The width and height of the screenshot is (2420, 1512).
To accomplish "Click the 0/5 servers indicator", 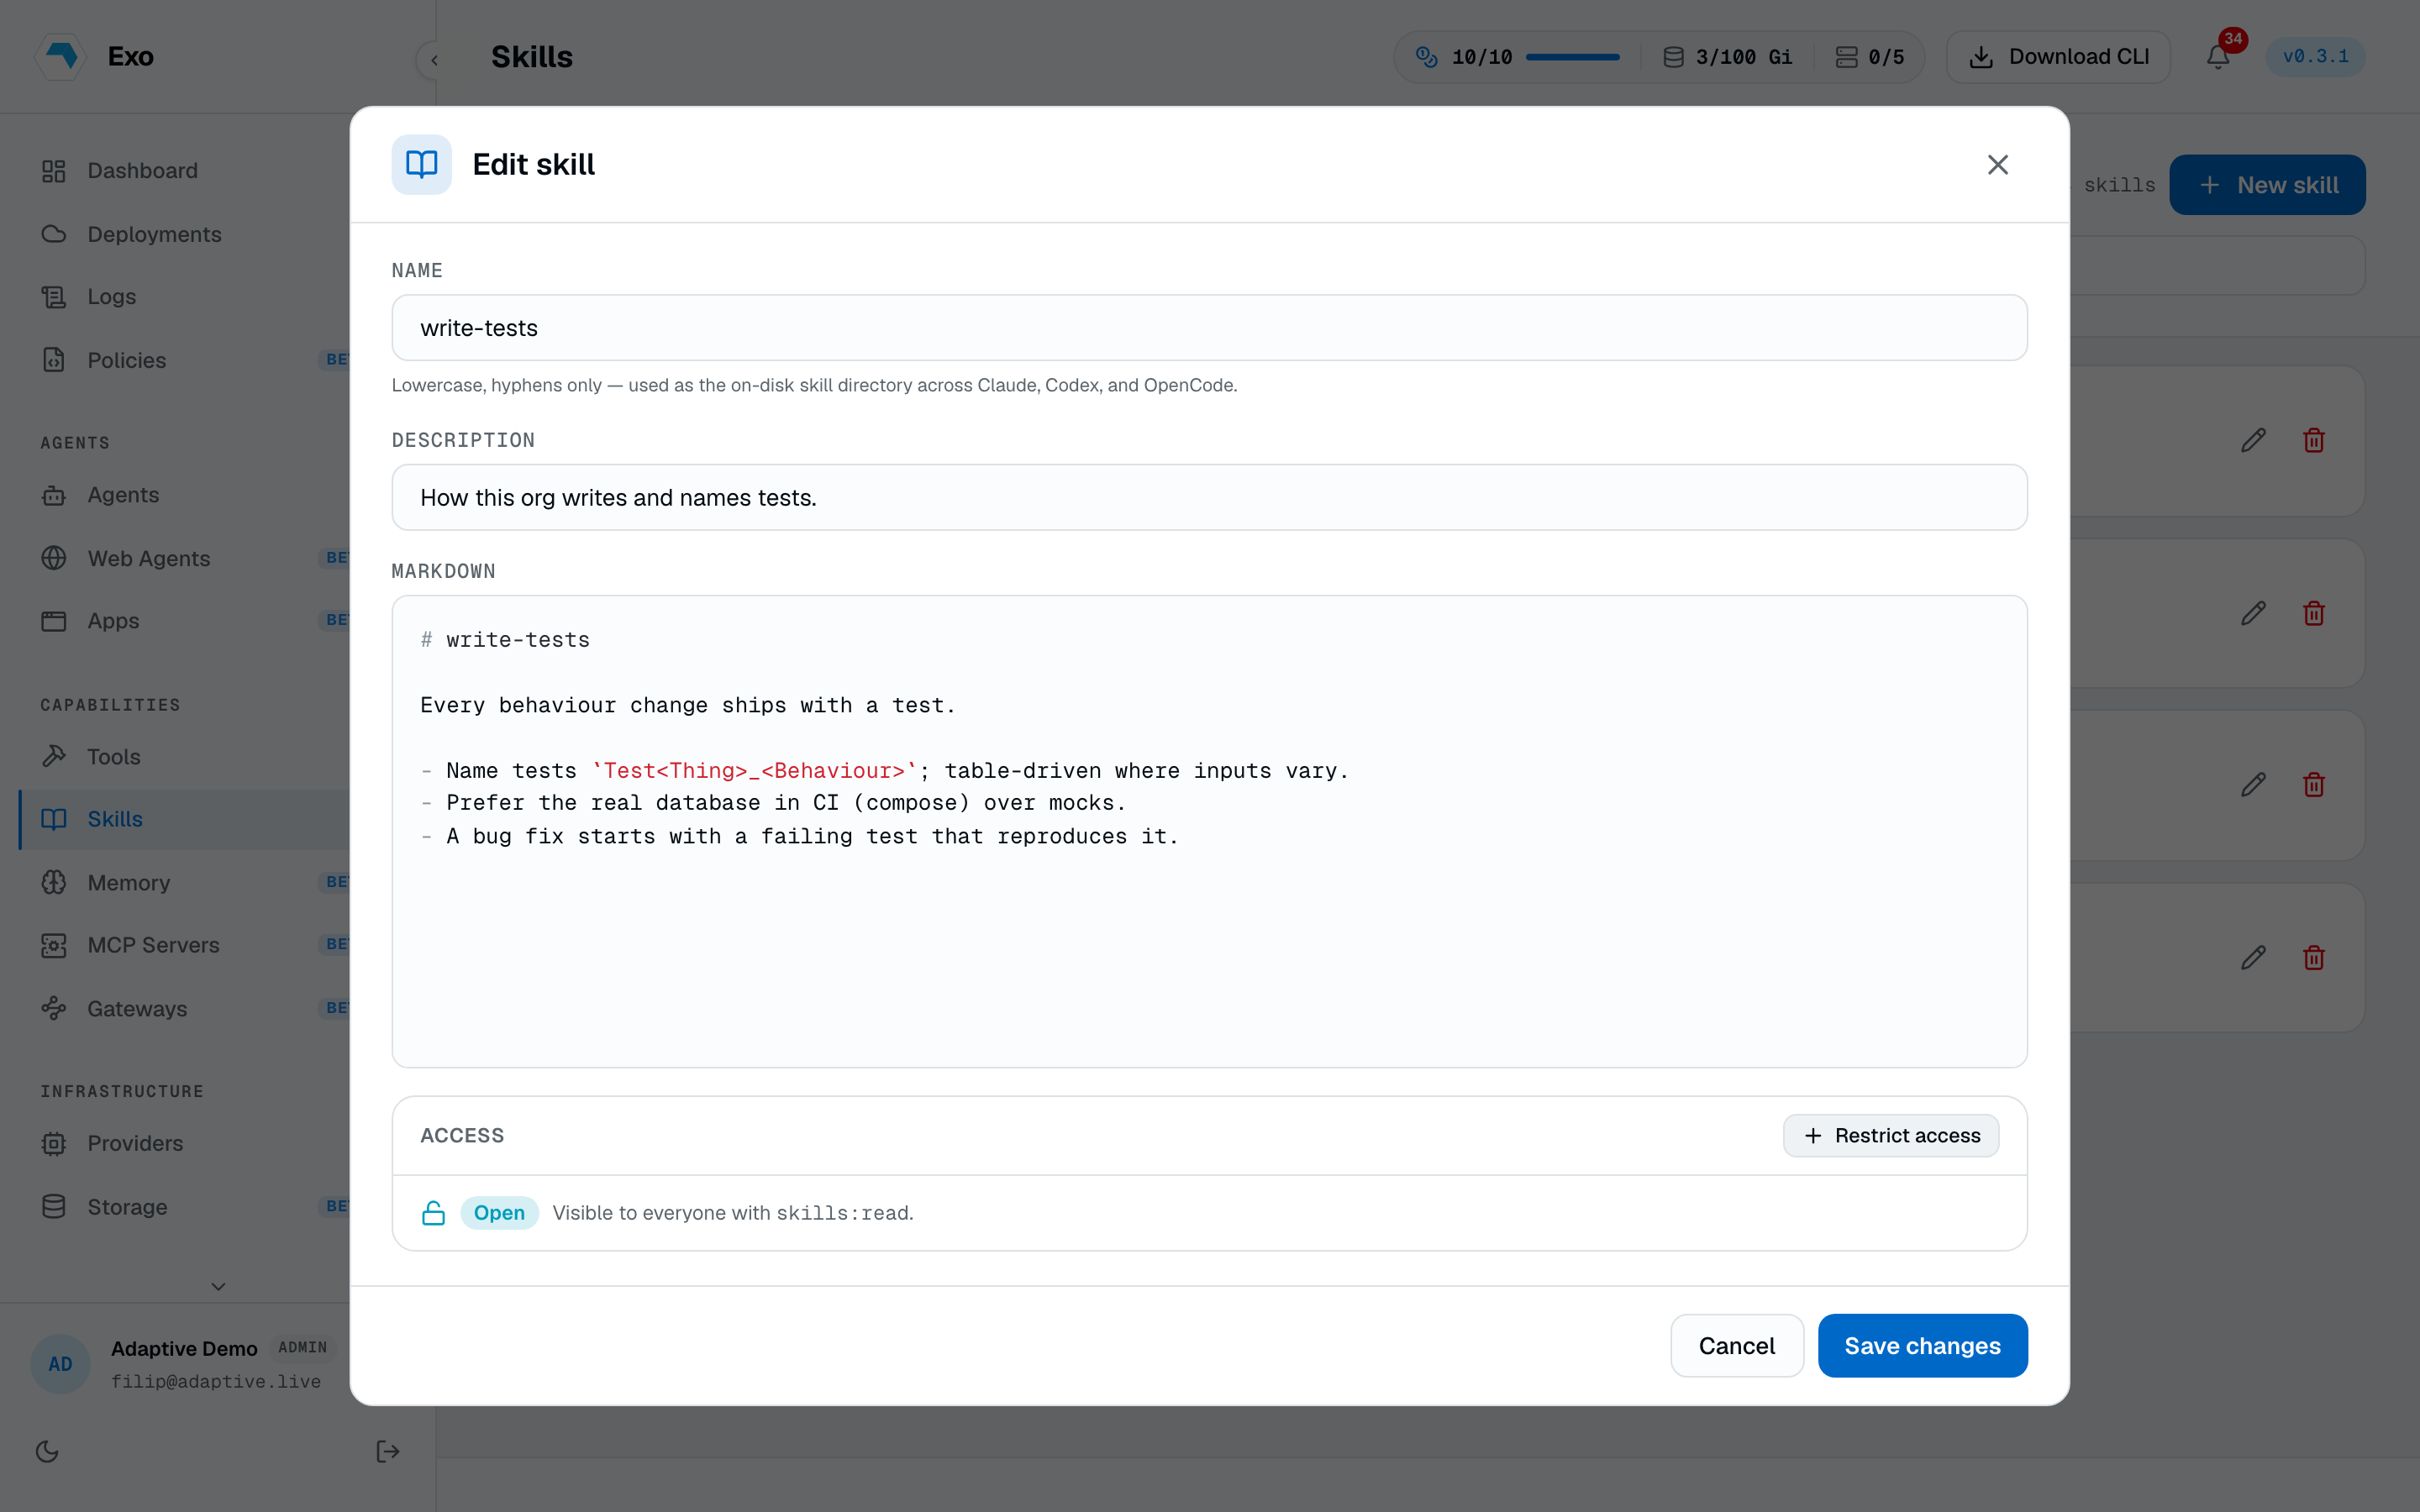I will coord(1869,57).
